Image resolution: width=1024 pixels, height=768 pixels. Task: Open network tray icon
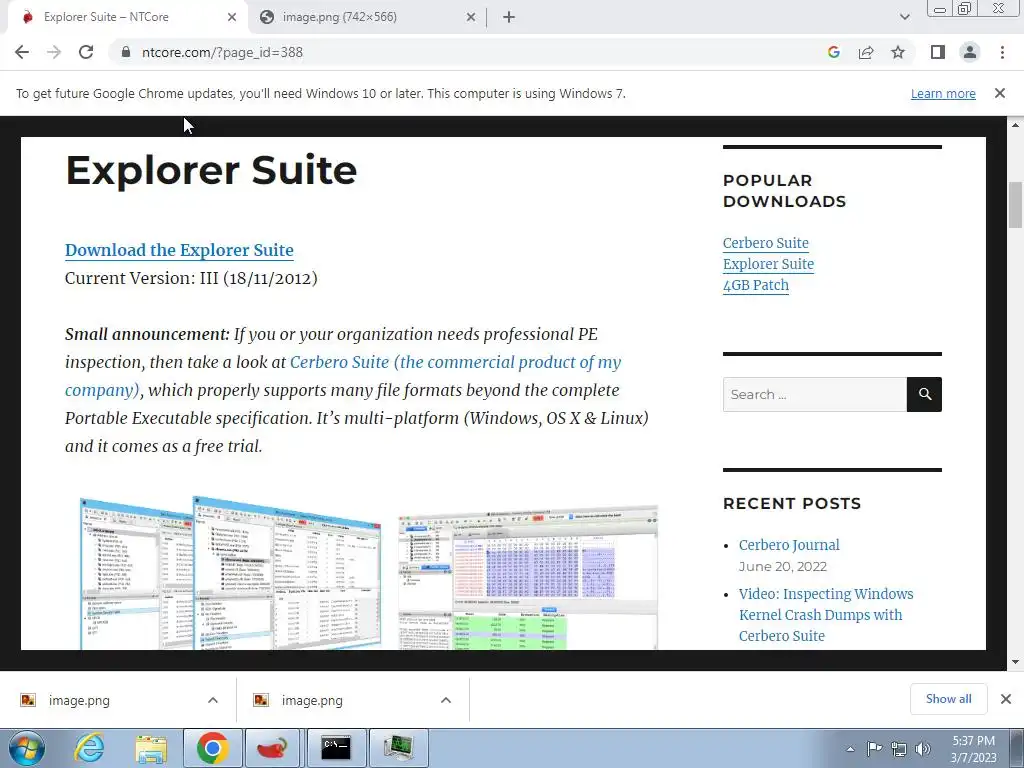[x=899, y=748]
